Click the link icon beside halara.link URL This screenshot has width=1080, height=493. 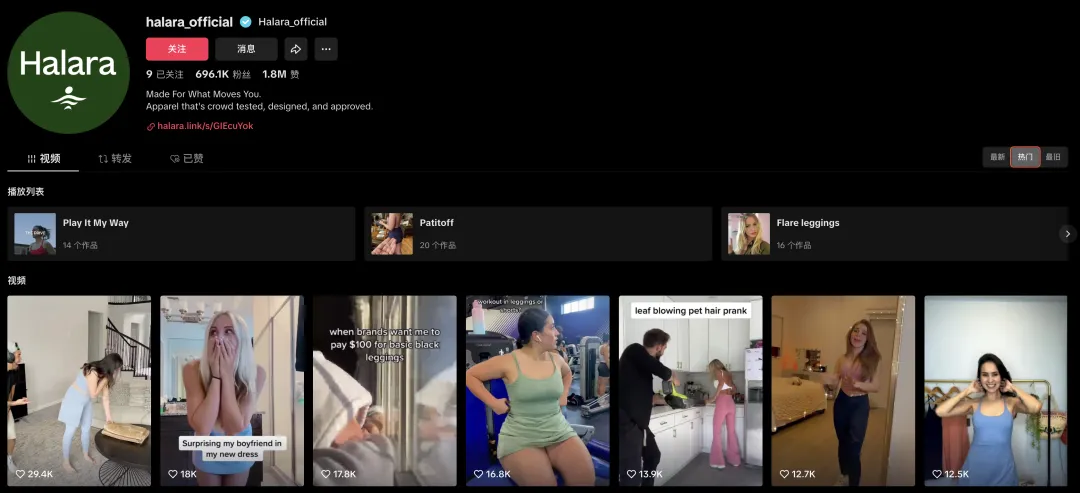tap(151, 127)
